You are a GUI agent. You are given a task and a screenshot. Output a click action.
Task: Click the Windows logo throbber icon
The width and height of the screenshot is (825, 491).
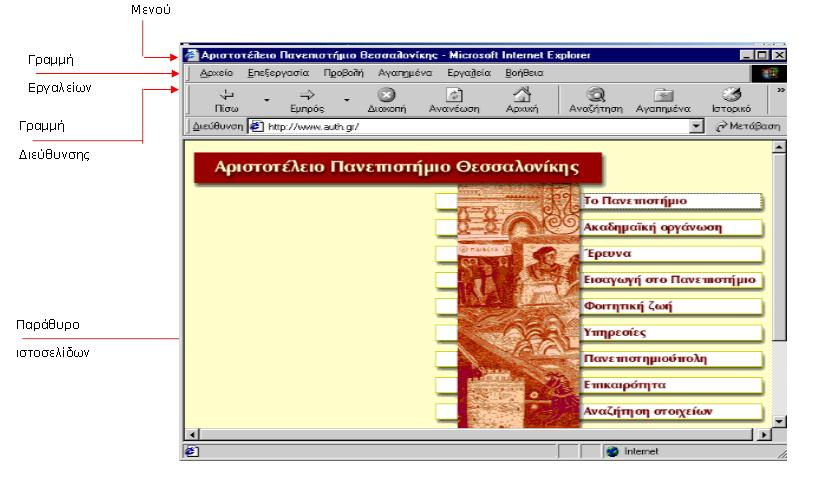[x=769, y=73]
